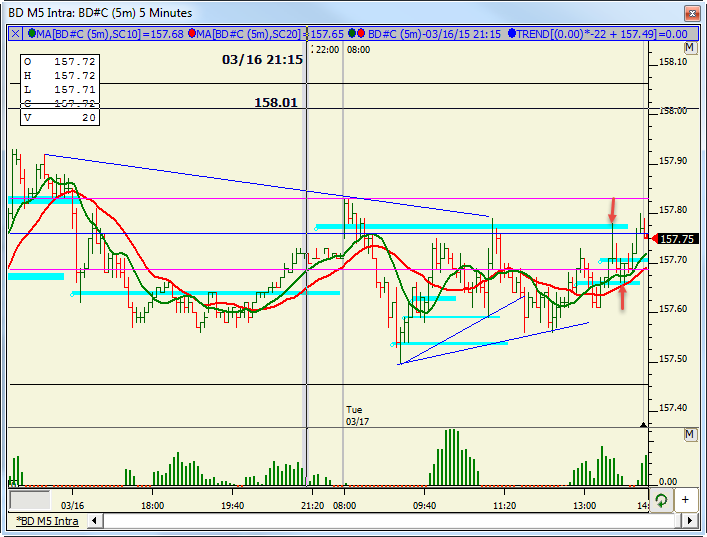Click the MA SC20 =157.65 legend text
This screenshot has width=707, height=537.
point(271,34)
